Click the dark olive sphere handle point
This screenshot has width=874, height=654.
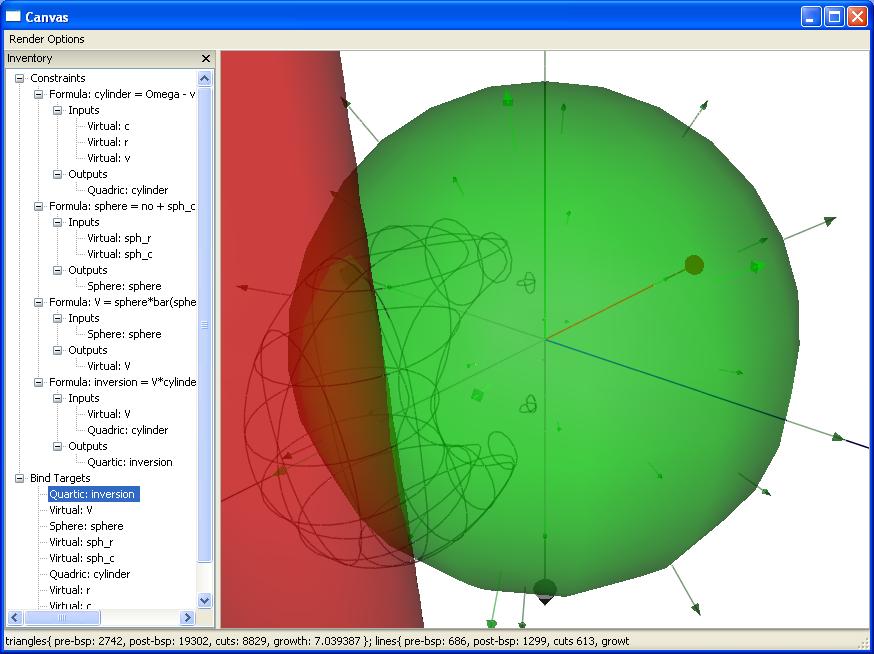coord(694,265)
